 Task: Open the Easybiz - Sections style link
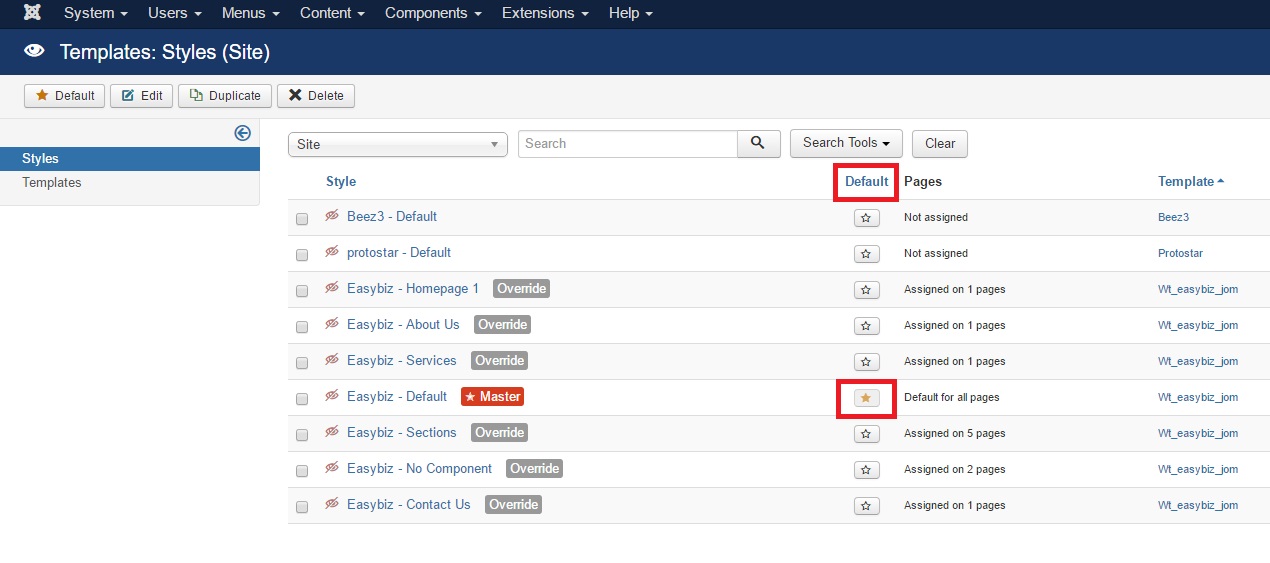(401, 432)
